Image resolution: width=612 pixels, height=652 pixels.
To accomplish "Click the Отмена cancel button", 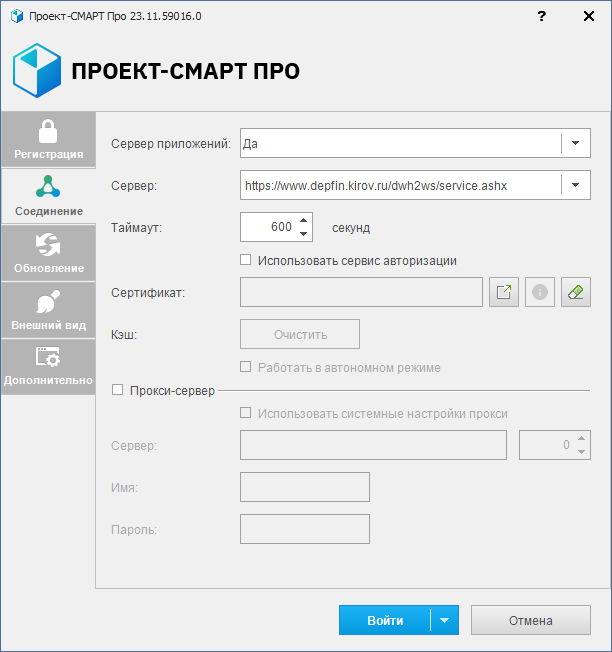I will [x=530, y=620].
